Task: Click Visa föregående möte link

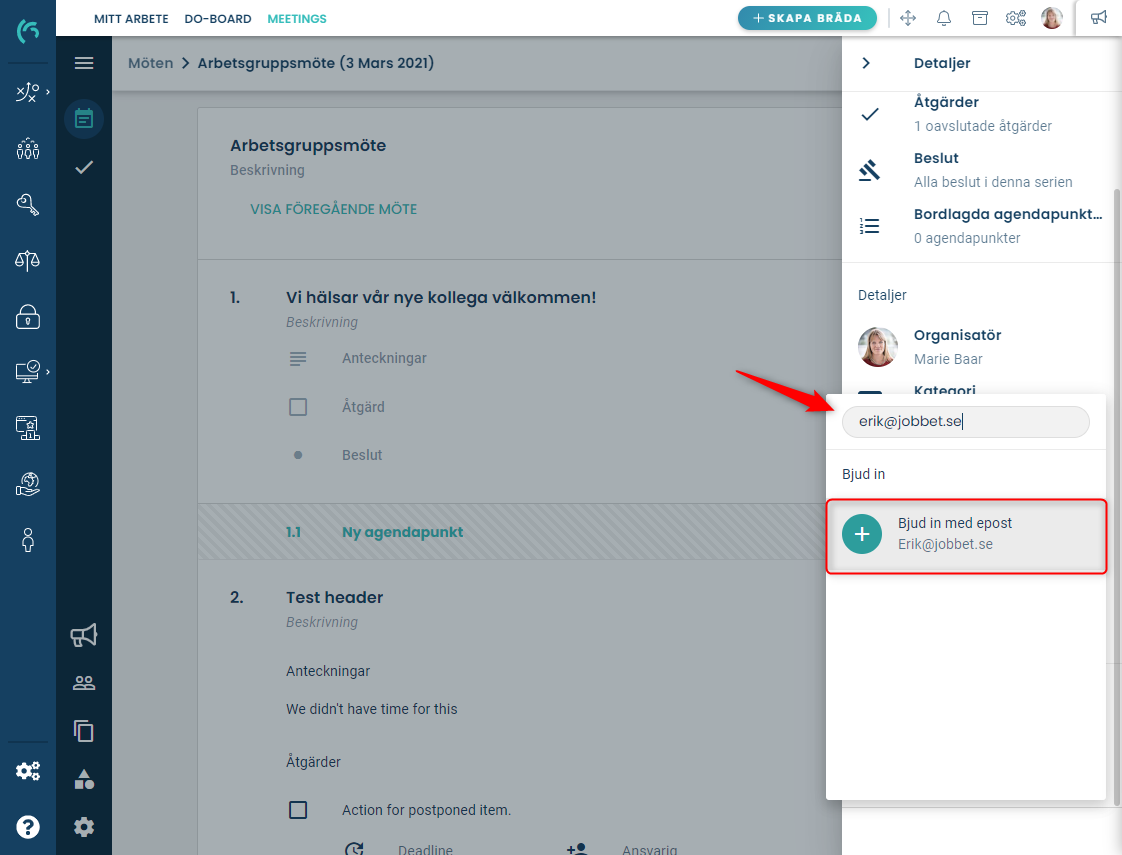Action: click(x=333, y=209)
